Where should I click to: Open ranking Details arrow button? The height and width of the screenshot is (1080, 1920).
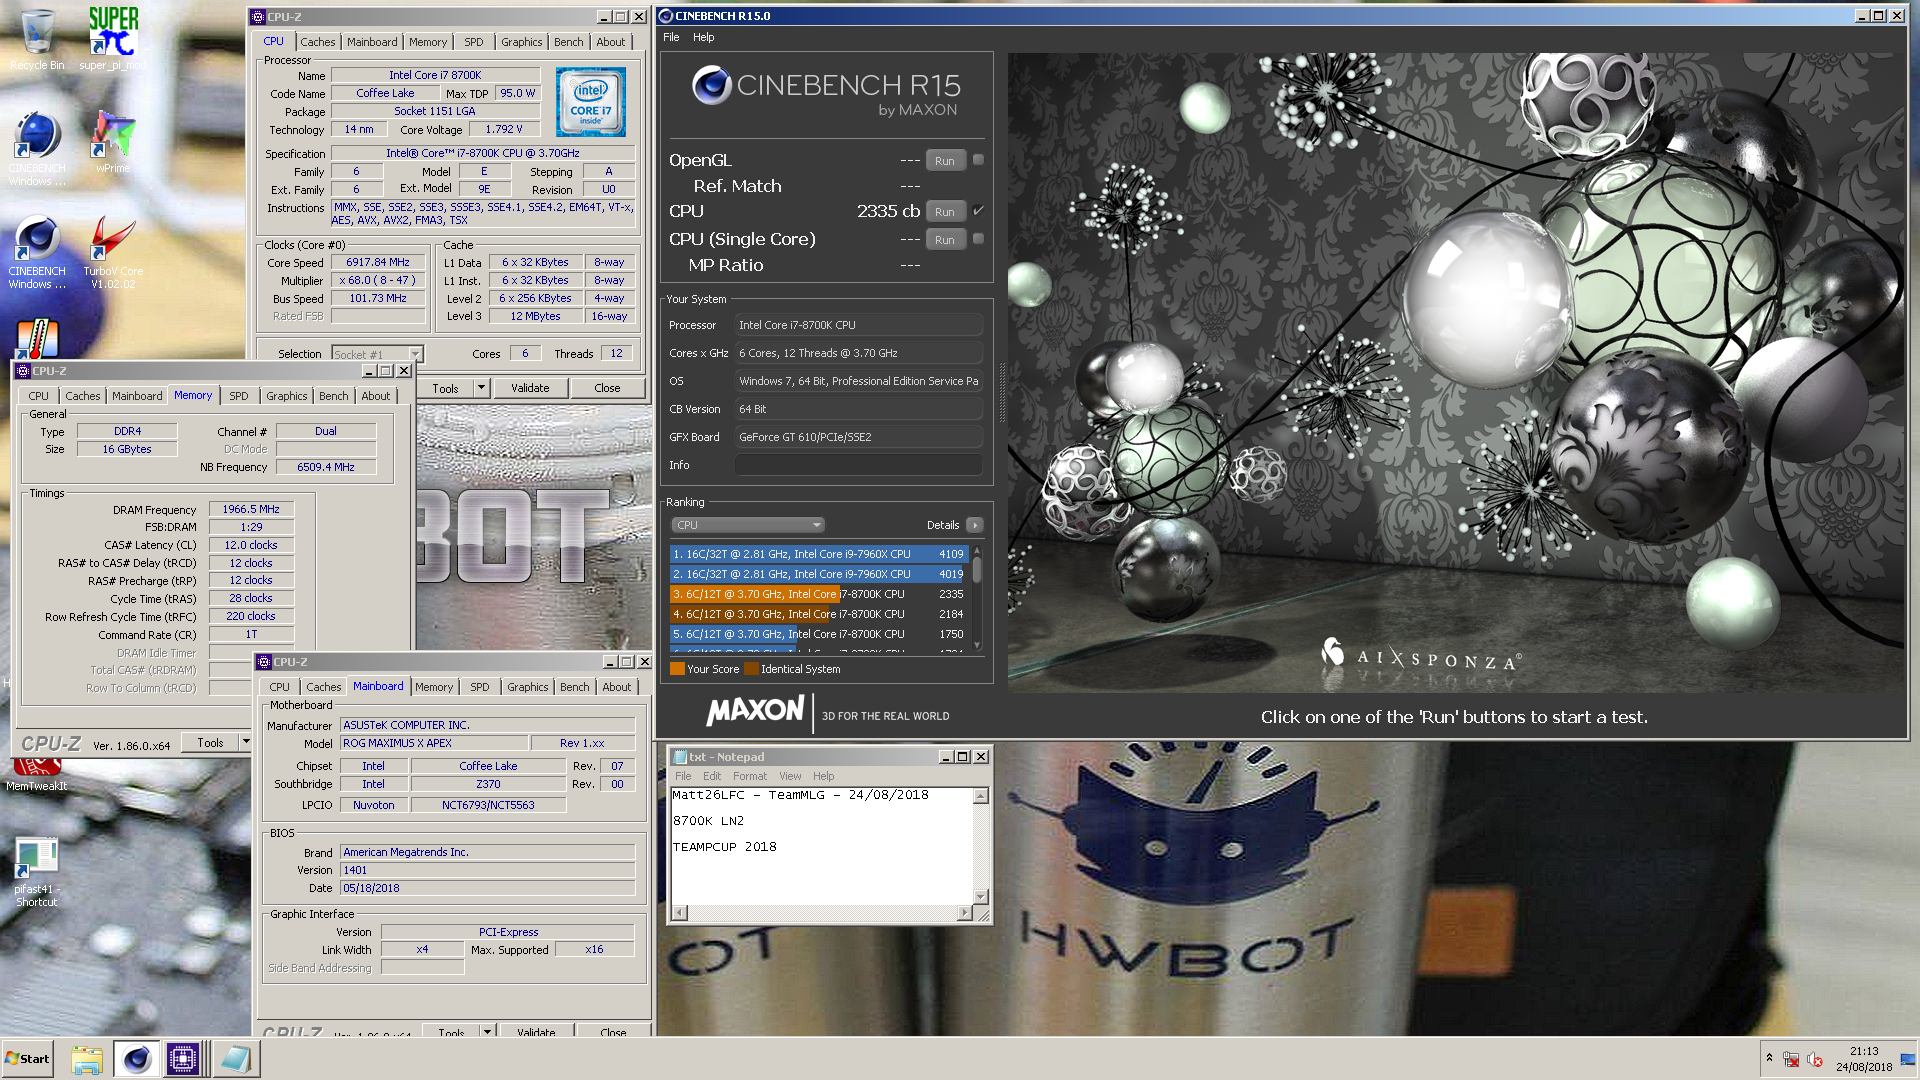pos(975,525)
